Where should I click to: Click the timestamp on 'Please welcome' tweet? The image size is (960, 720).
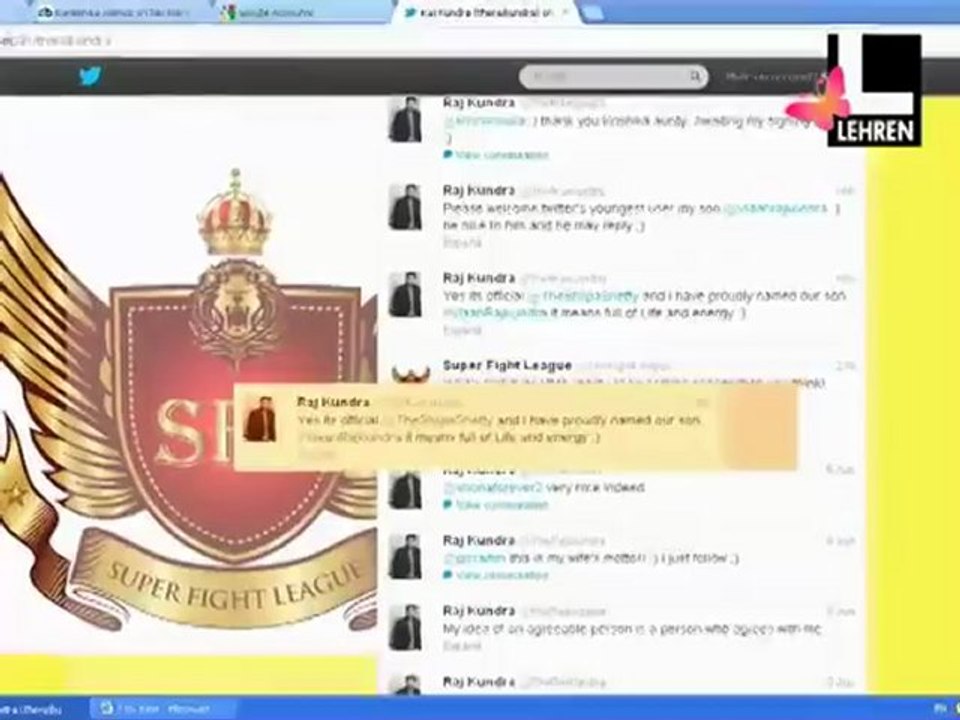pos(845,191)
